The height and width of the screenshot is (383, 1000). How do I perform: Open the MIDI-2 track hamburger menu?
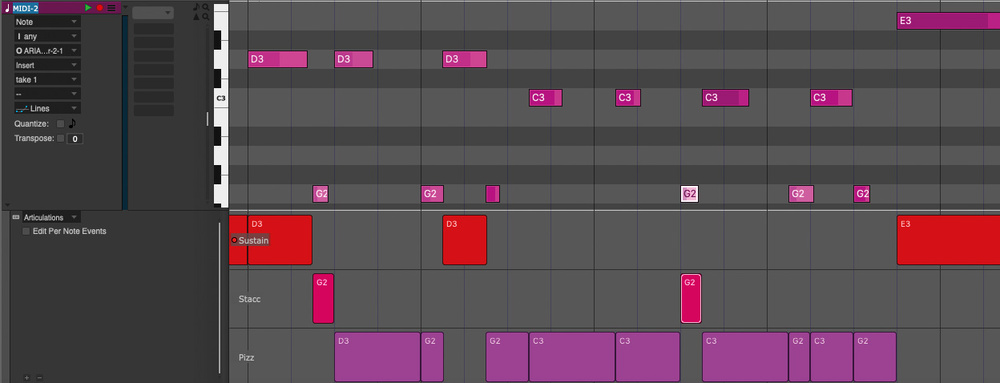(112, 8)
